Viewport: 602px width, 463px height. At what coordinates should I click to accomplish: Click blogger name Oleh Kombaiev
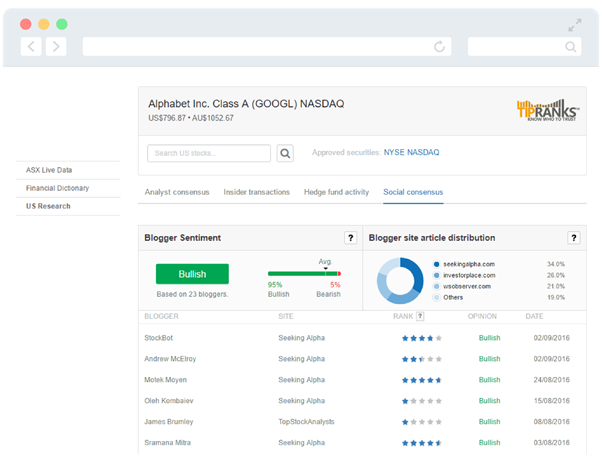pyautogui.click(x=169, y=401)
